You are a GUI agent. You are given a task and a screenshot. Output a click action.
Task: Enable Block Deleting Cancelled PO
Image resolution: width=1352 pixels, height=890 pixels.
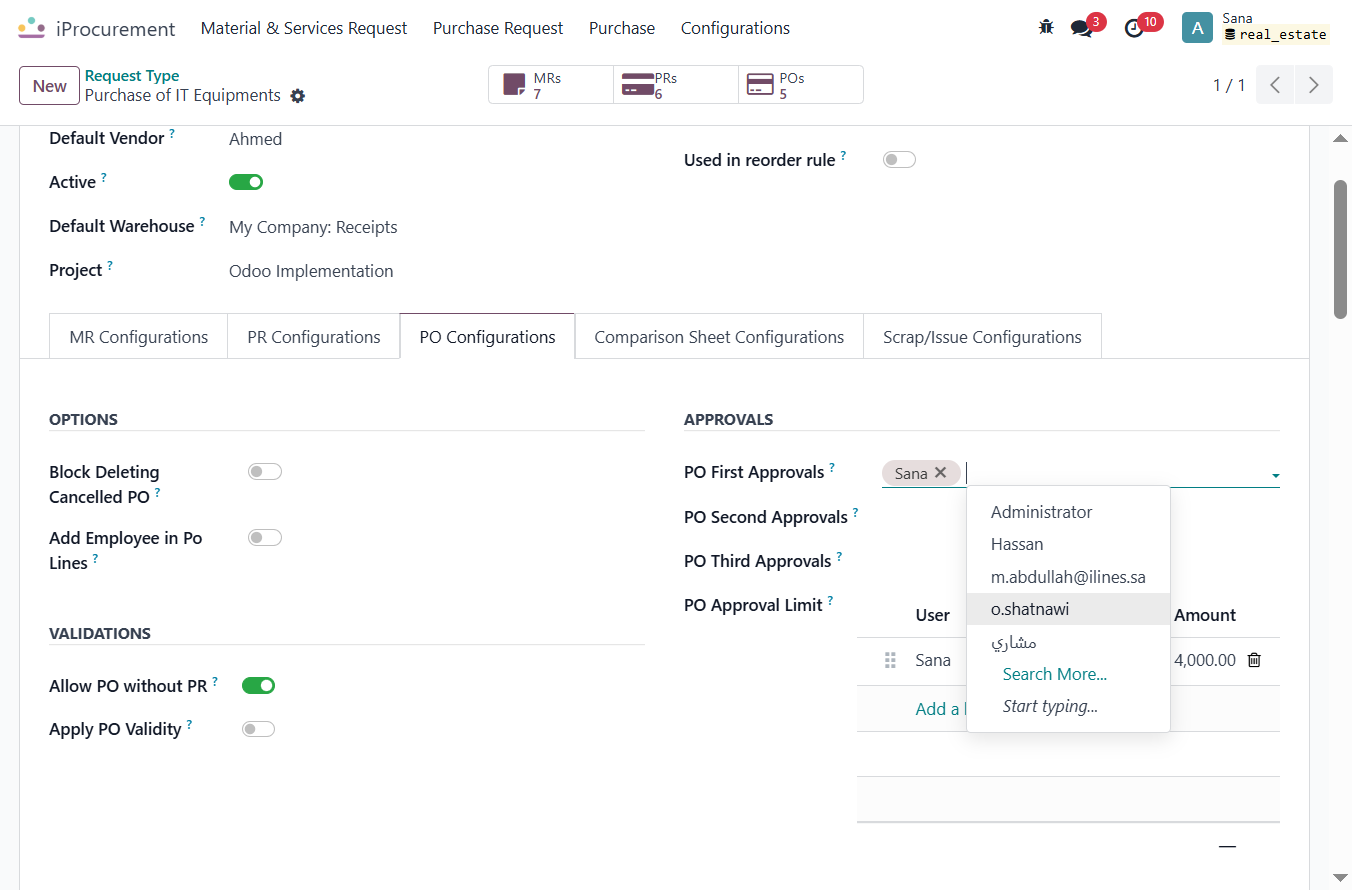265,472
